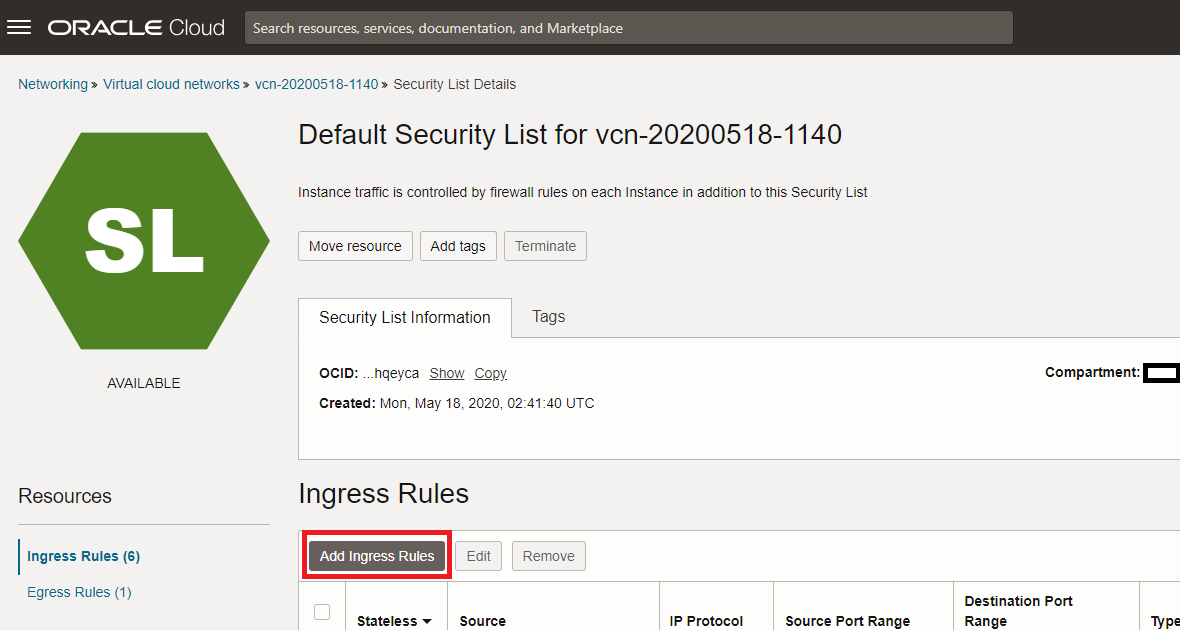This screenshot has width=1180, height=630.
Task: Check the select-all checkbox in rules table
Action: pos(321,613)
